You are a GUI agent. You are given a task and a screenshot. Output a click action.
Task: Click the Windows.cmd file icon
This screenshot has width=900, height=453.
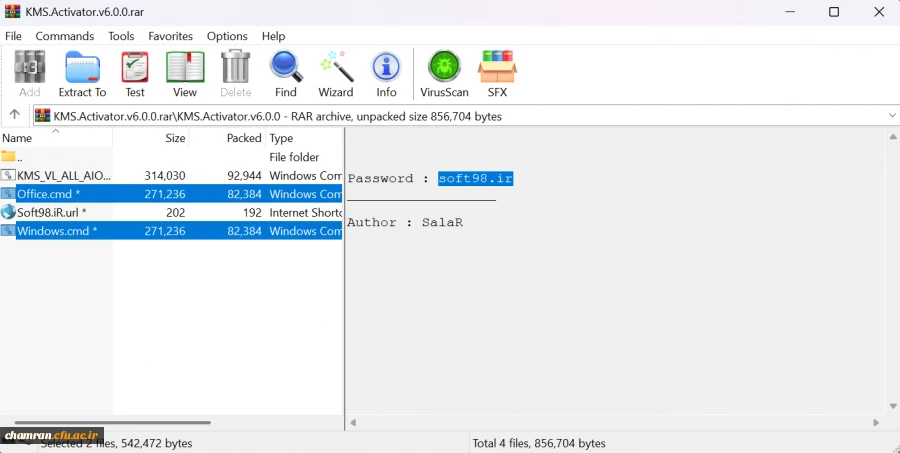8,230
